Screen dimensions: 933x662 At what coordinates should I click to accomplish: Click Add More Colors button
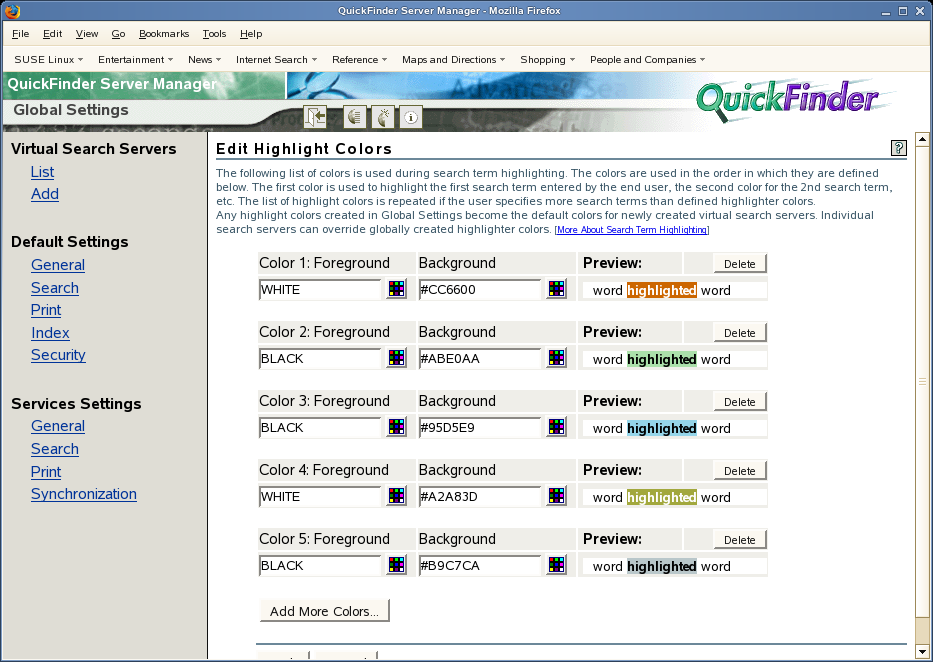pos(324,611)
